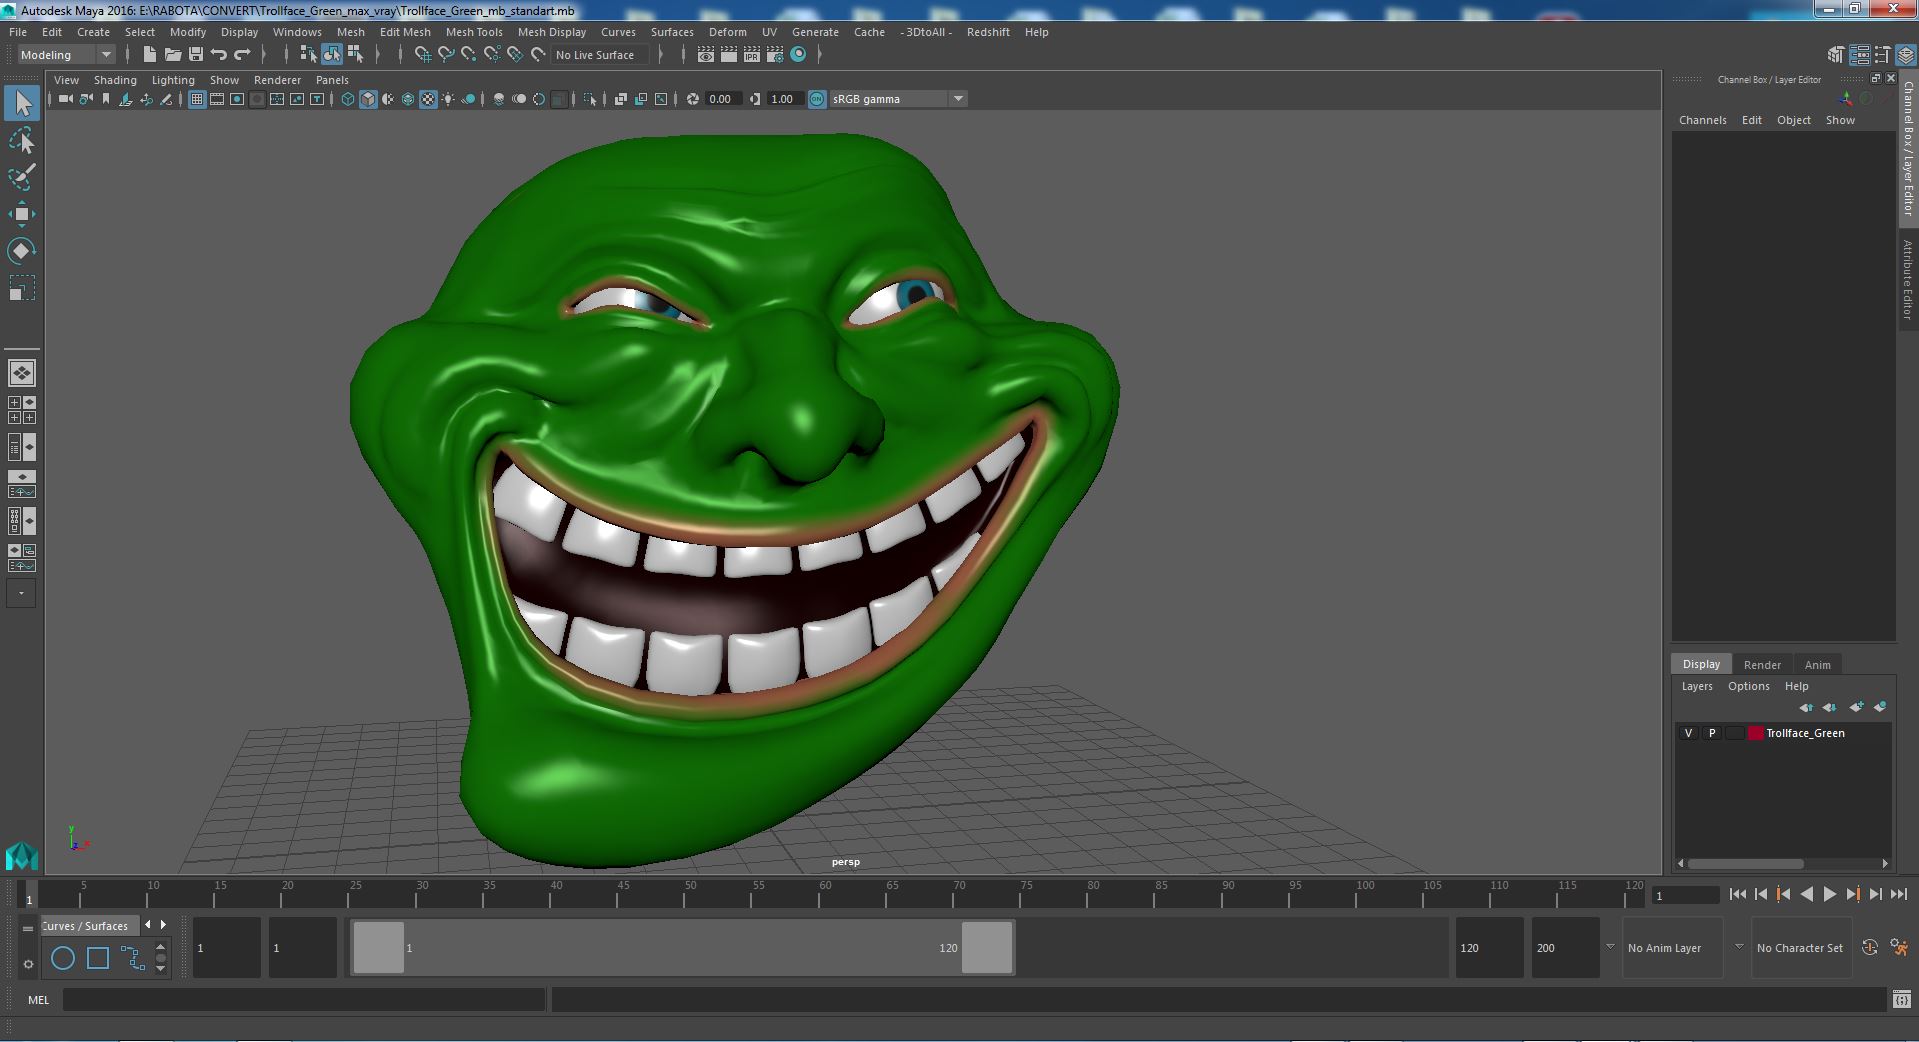The image size is (1919, 1042).
Task: Toggle use all lights
Action: 448,99
